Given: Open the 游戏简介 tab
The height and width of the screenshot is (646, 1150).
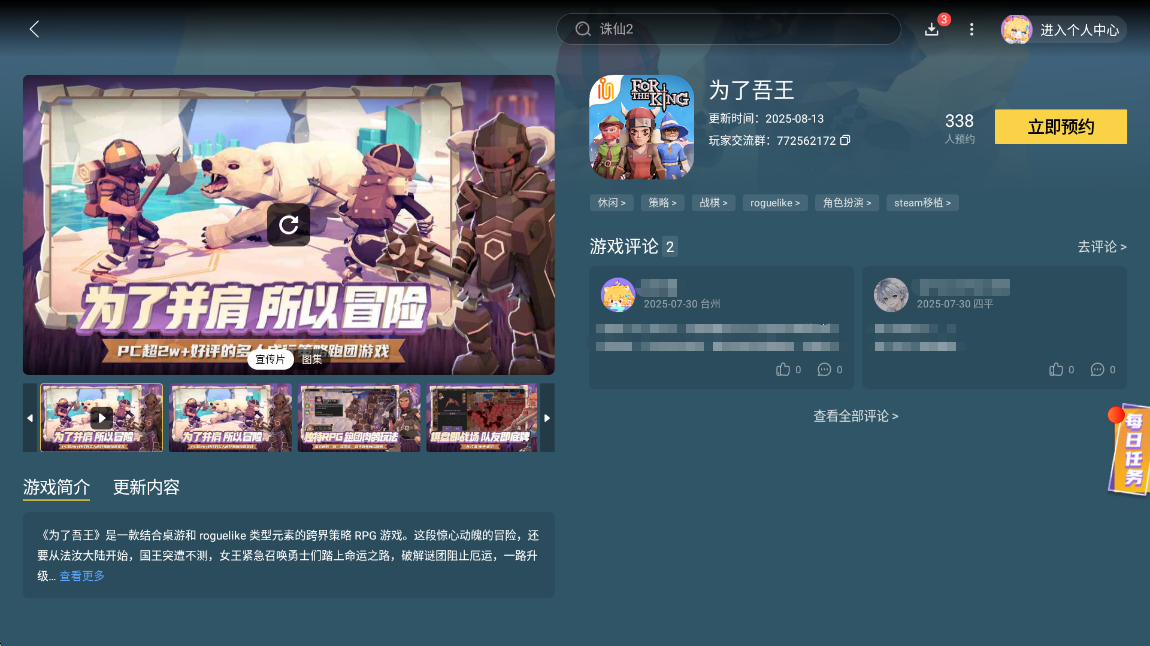Looking at the screenshot, I should [56, 487].
